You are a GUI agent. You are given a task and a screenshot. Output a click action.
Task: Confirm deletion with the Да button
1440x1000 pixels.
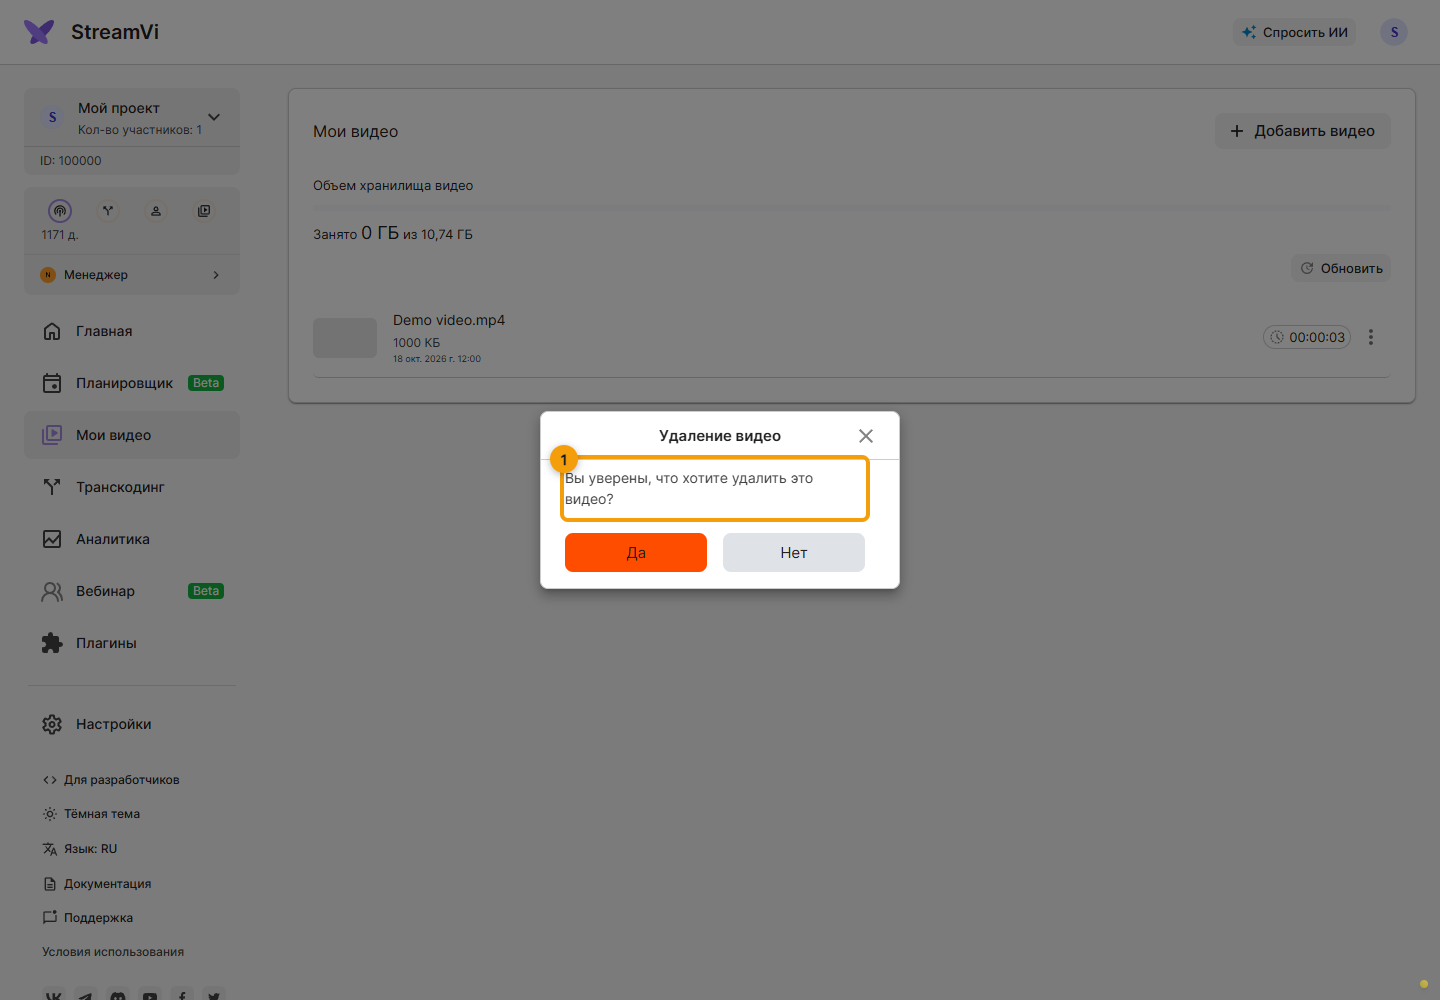tap(636, 552)
